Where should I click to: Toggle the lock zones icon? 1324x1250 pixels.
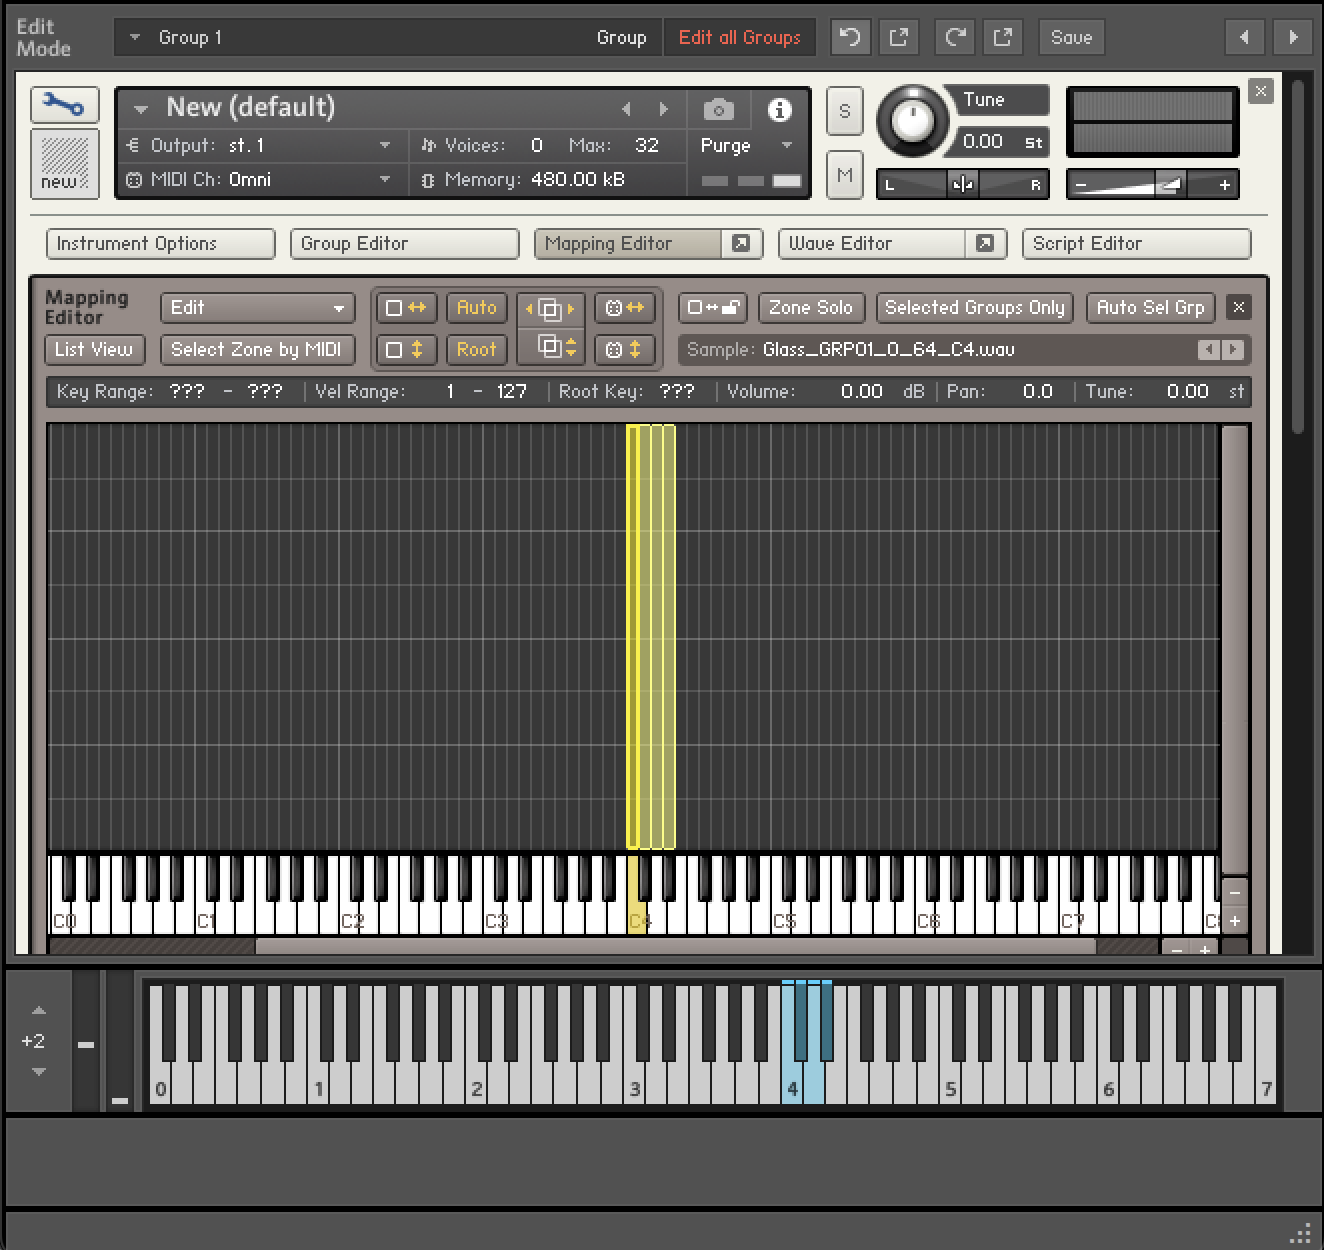pos(712,308)
